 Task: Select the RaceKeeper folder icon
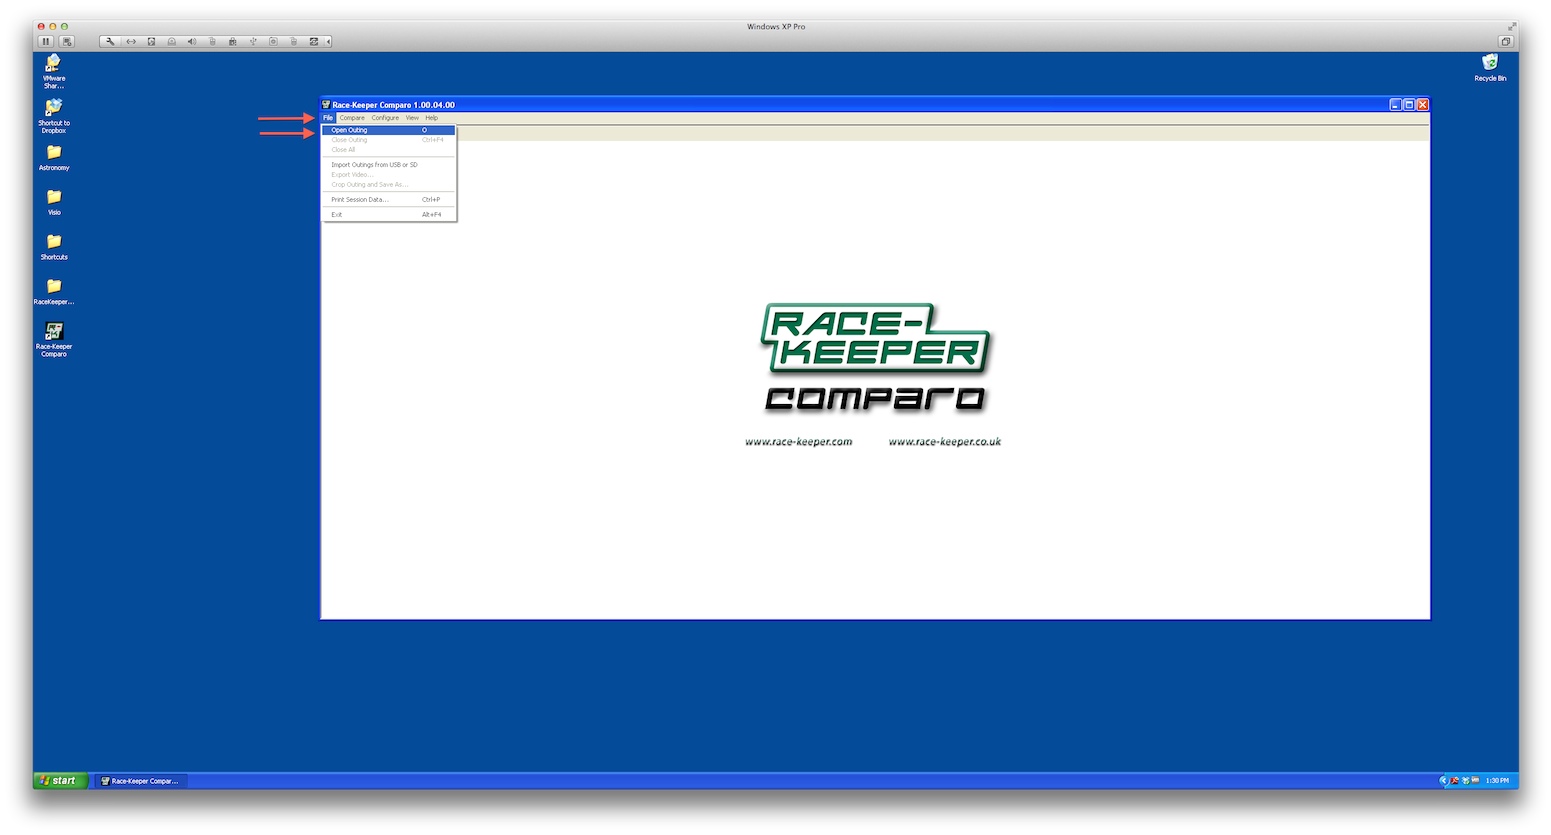pos(54,291)
